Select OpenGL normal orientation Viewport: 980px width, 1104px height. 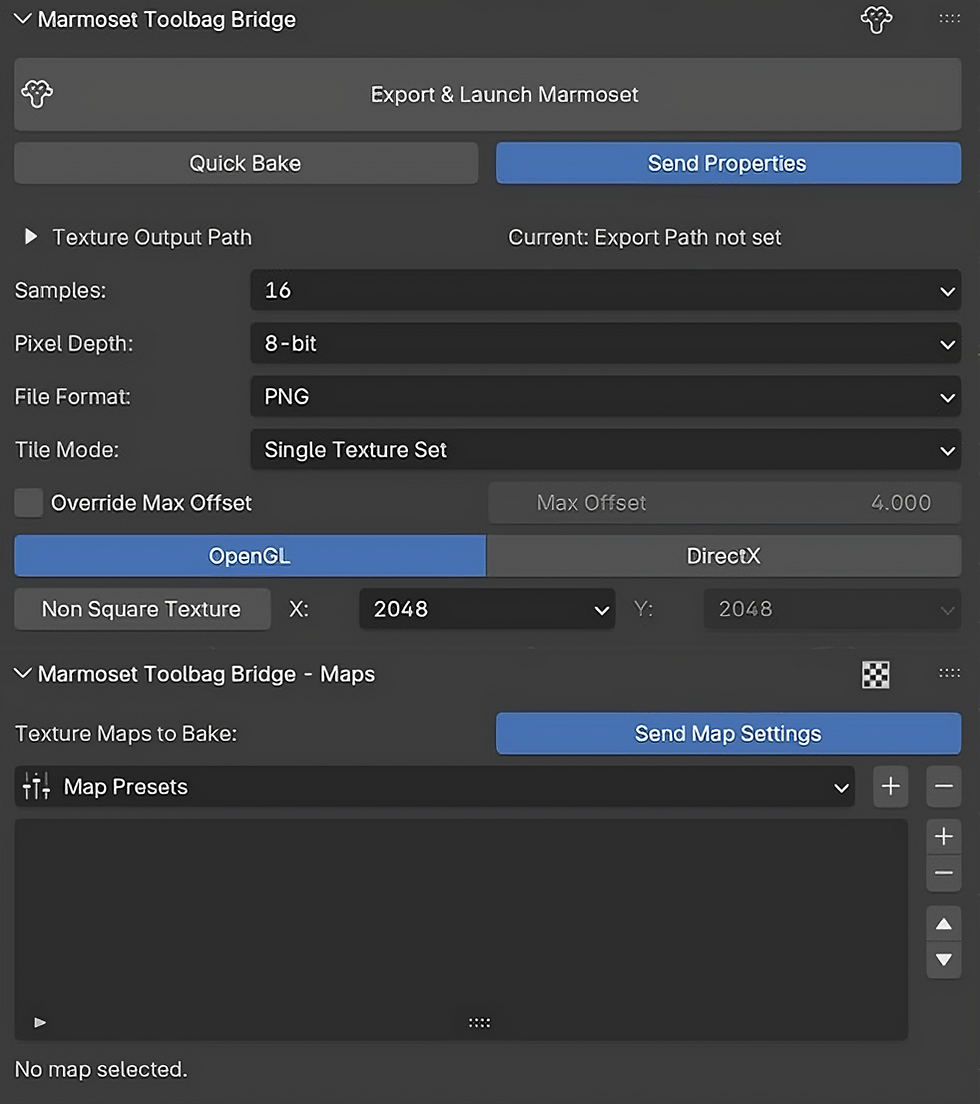250,556
